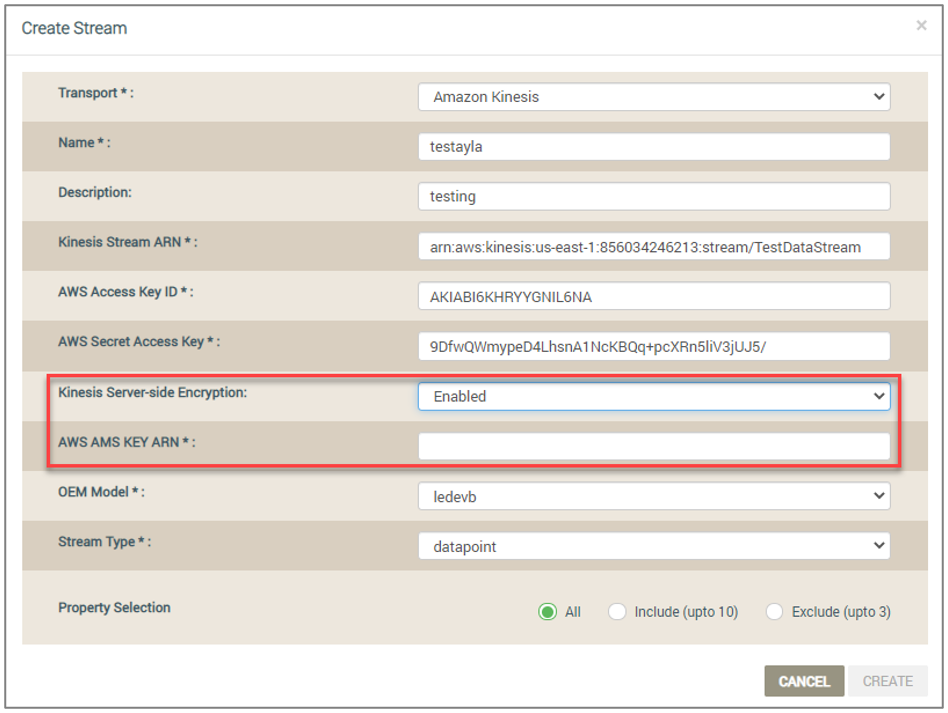Click the AWS AMS KEY ARN label
This screenshot has height=713, width=948.
(126, 442)
